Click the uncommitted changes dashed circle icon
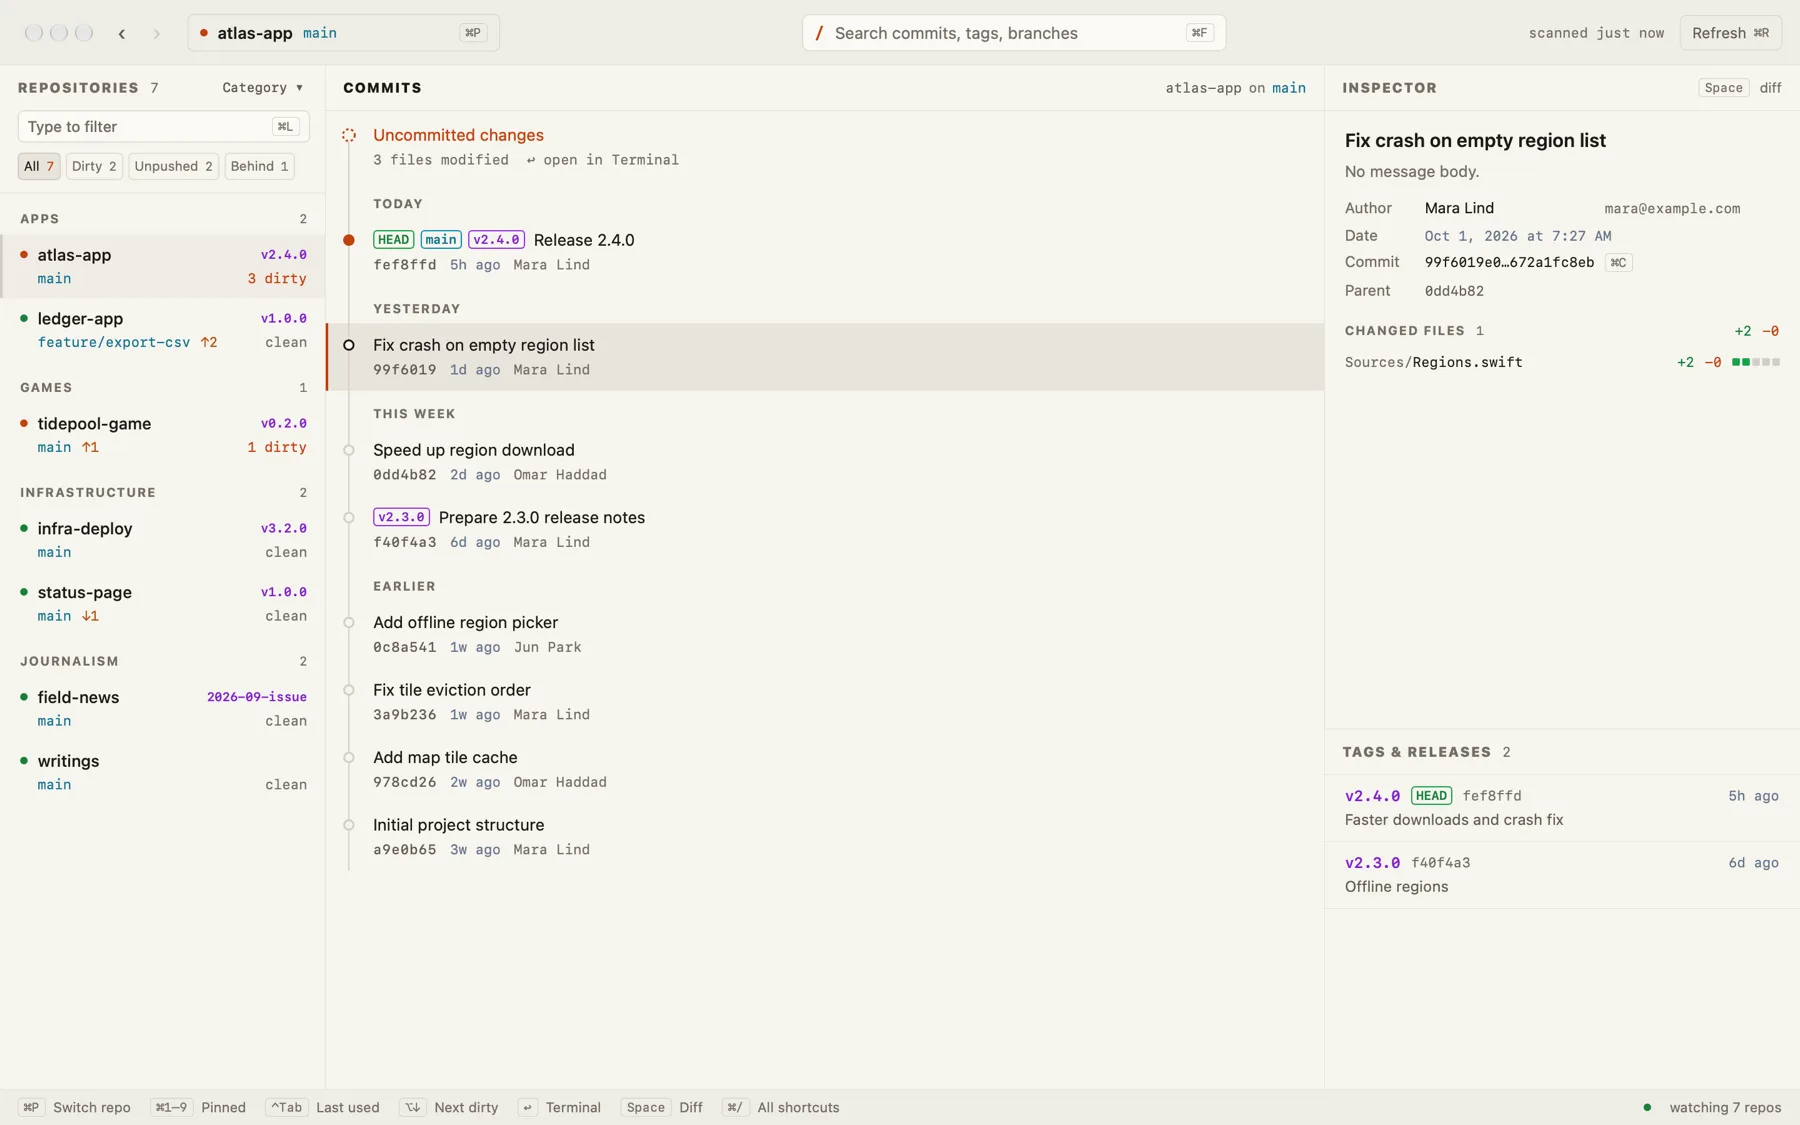The image size is (1800, 1125). (349, 135)
